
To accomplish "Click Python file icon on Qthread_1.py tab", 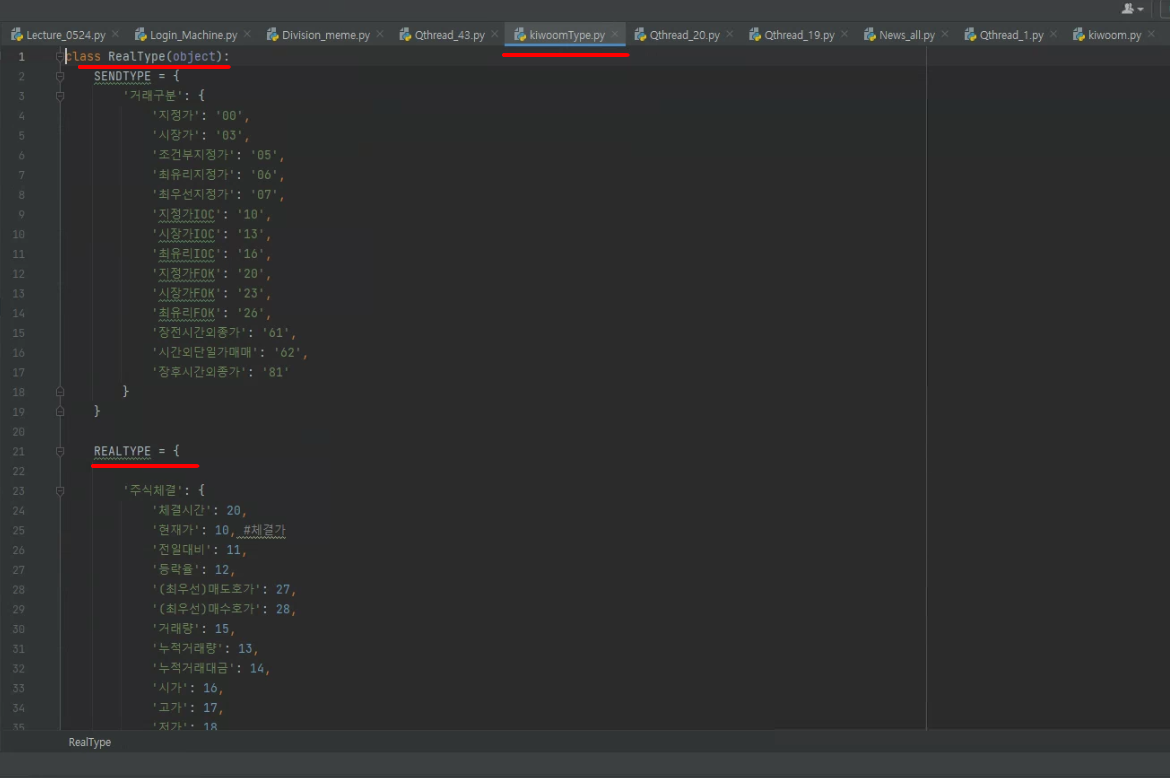I will click(x=970, y=34).
